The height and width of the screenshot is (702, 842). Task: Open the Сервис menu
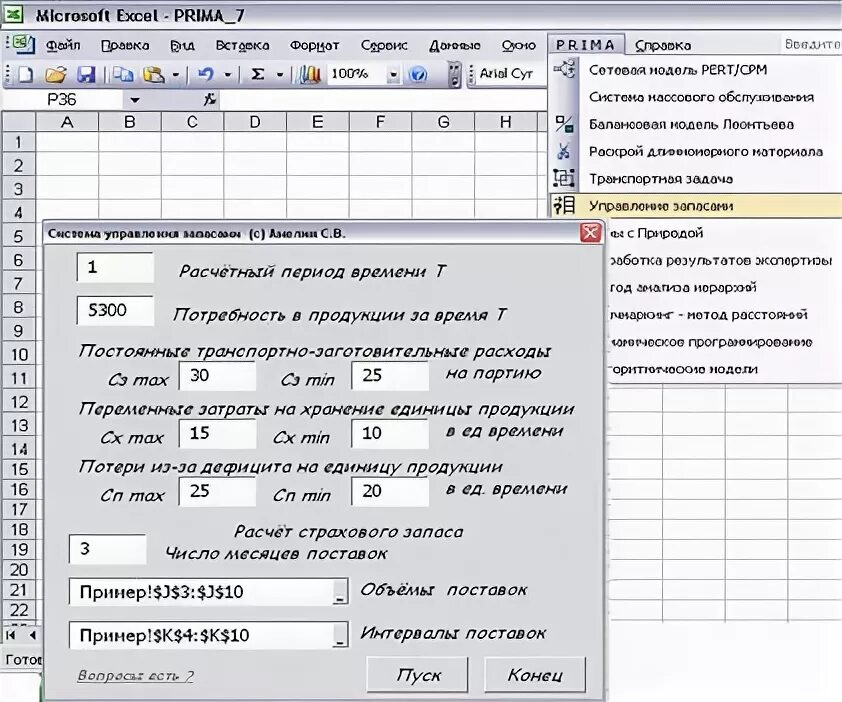pos(384,46)
